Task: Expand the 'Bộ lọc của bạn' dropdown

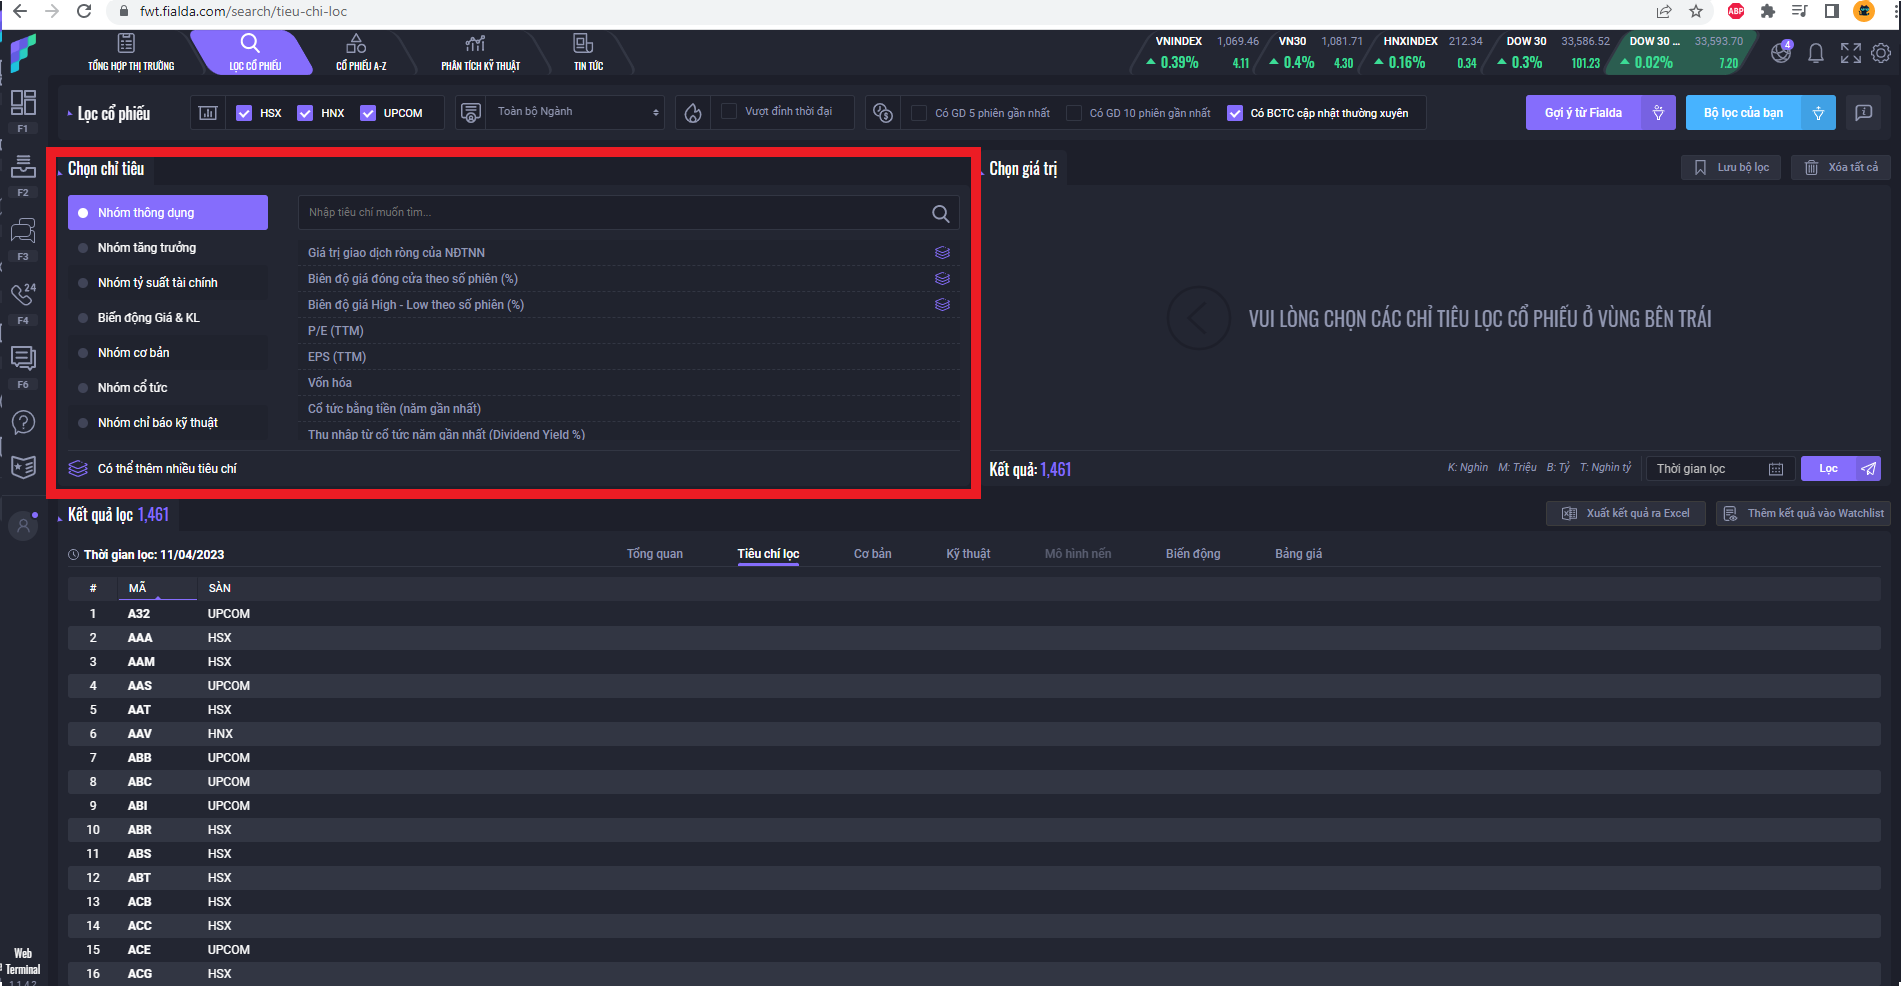Action: click(1818, 113)
